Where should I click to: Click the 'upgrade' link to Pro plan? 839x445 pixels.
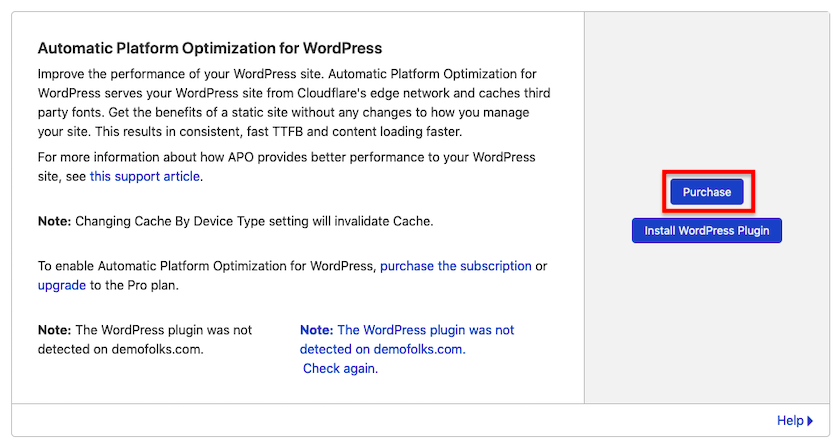(62, 285)
